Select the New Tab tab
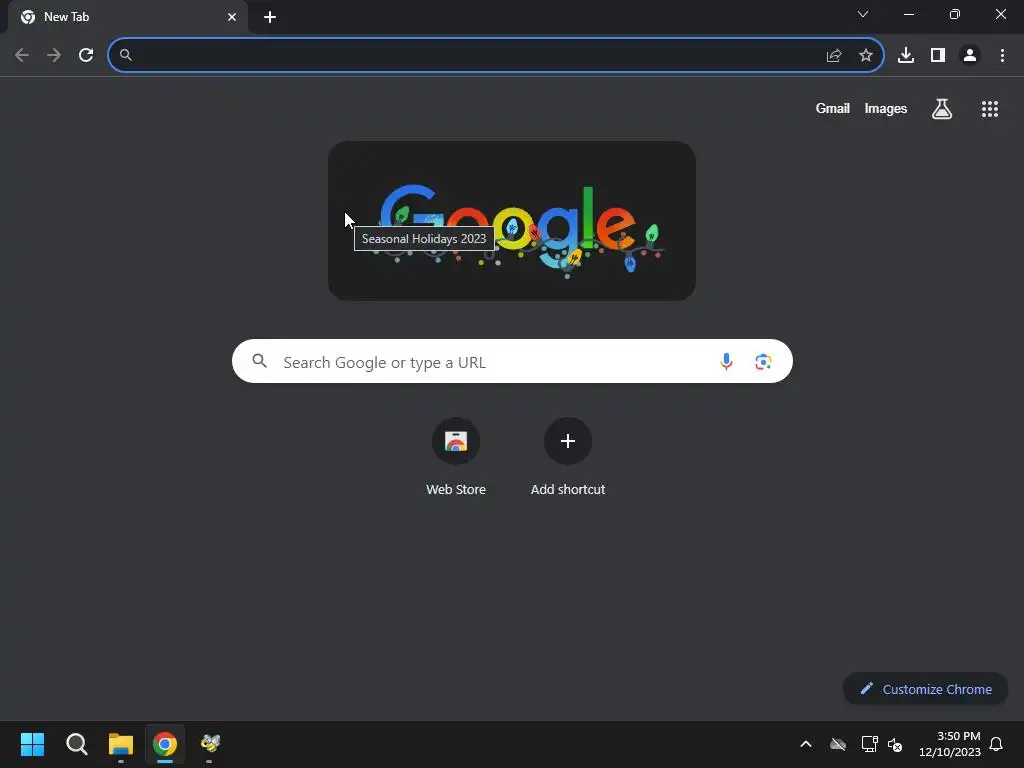Screen dimensions: 1024x768 [x=128, y=18]
